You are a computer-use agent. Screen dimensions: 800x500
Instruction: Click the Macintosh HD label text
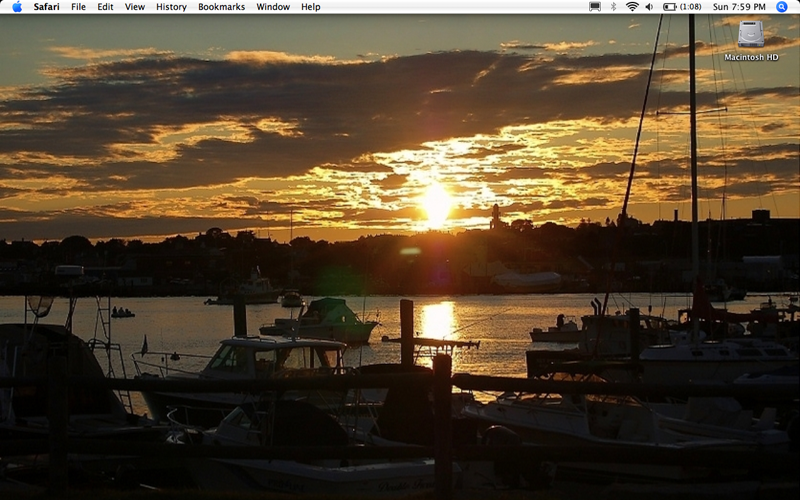pyautogui.click(x=752, y=57)
